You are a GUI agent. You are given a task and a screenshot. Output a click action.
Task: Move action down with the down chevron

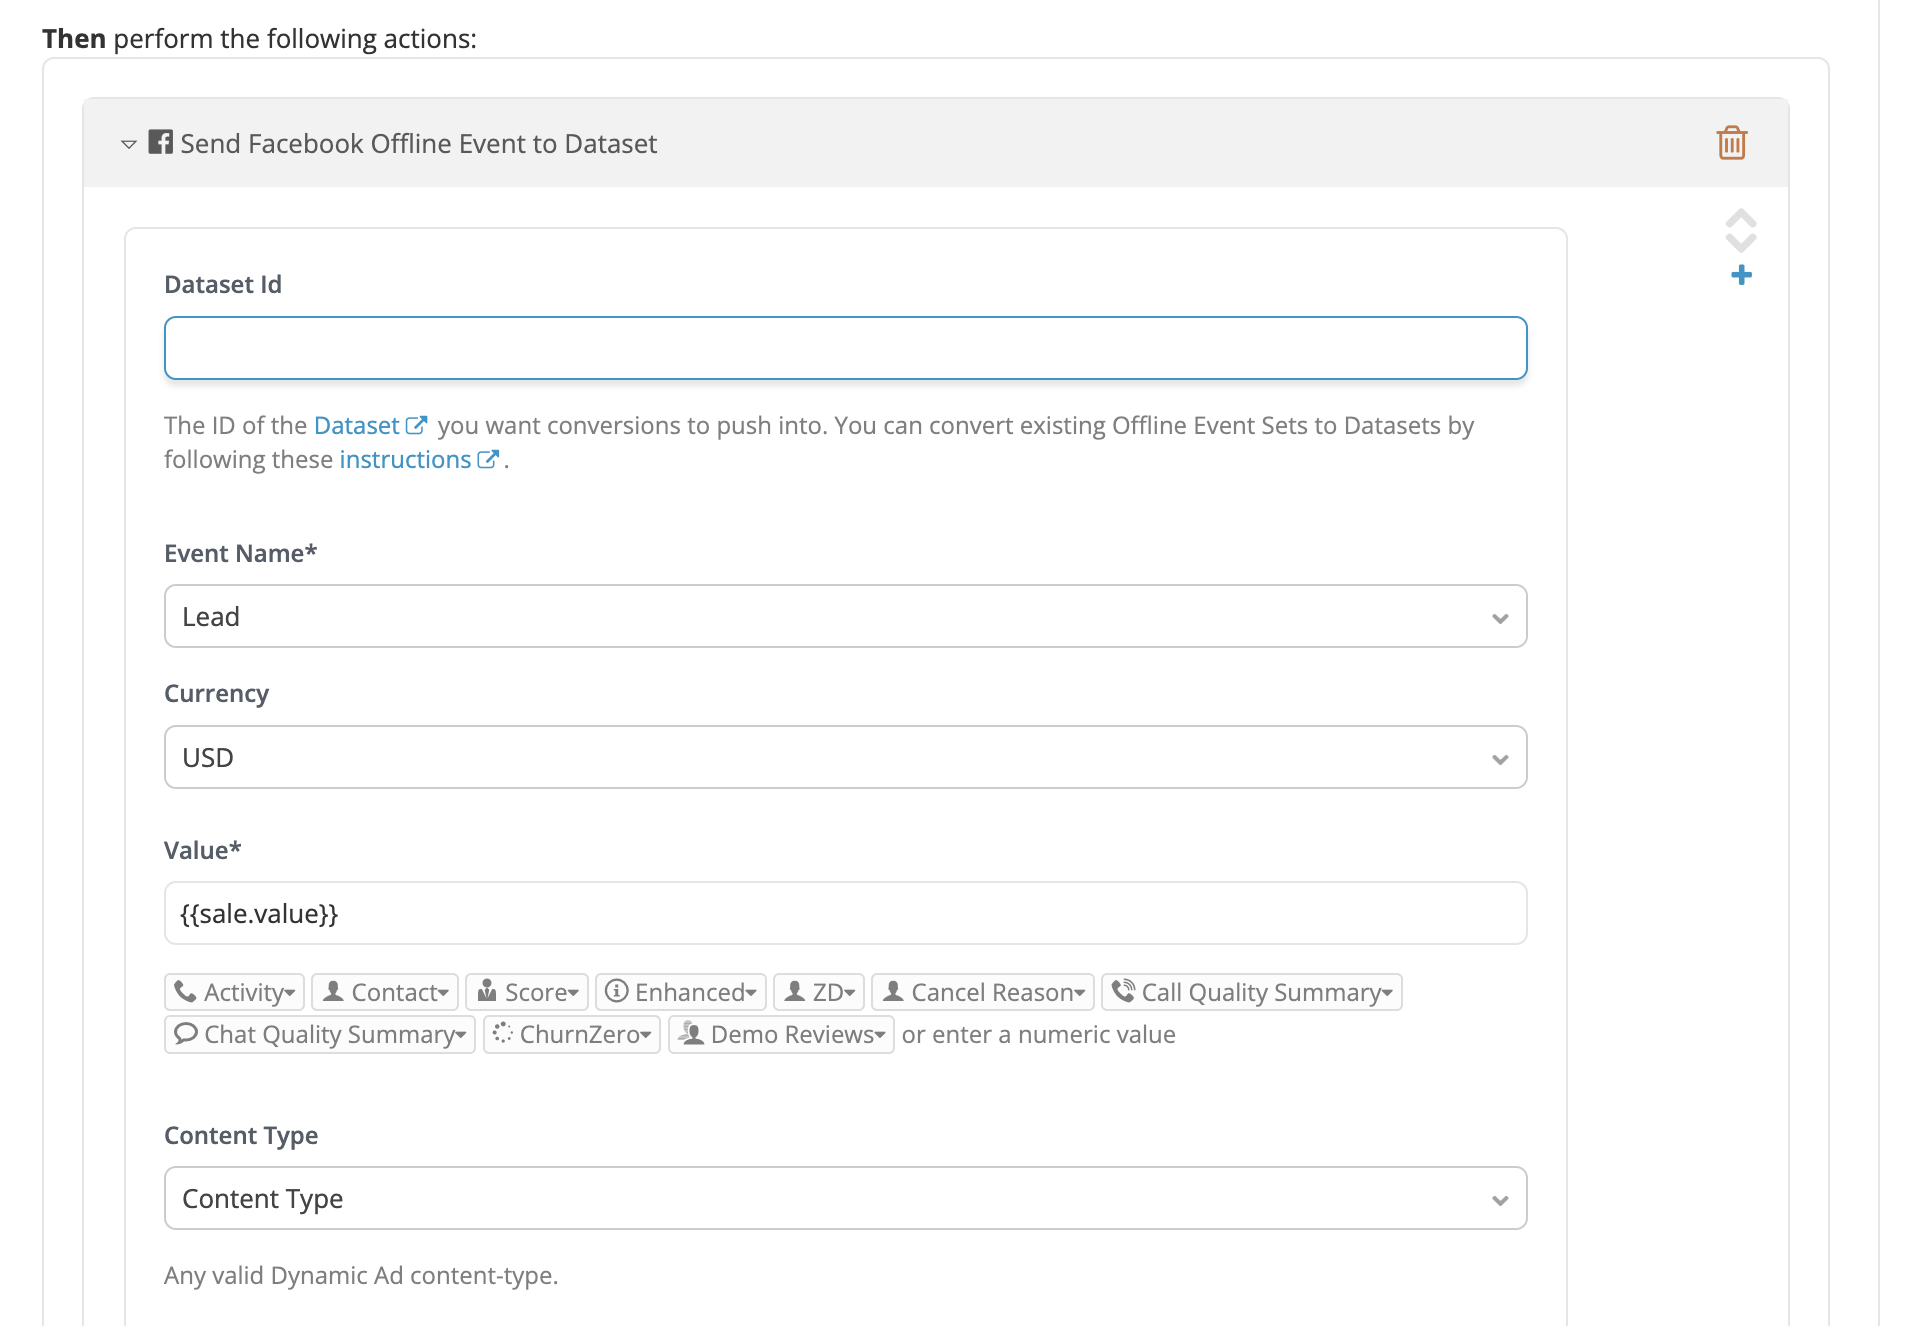(x=1741, y=242)
